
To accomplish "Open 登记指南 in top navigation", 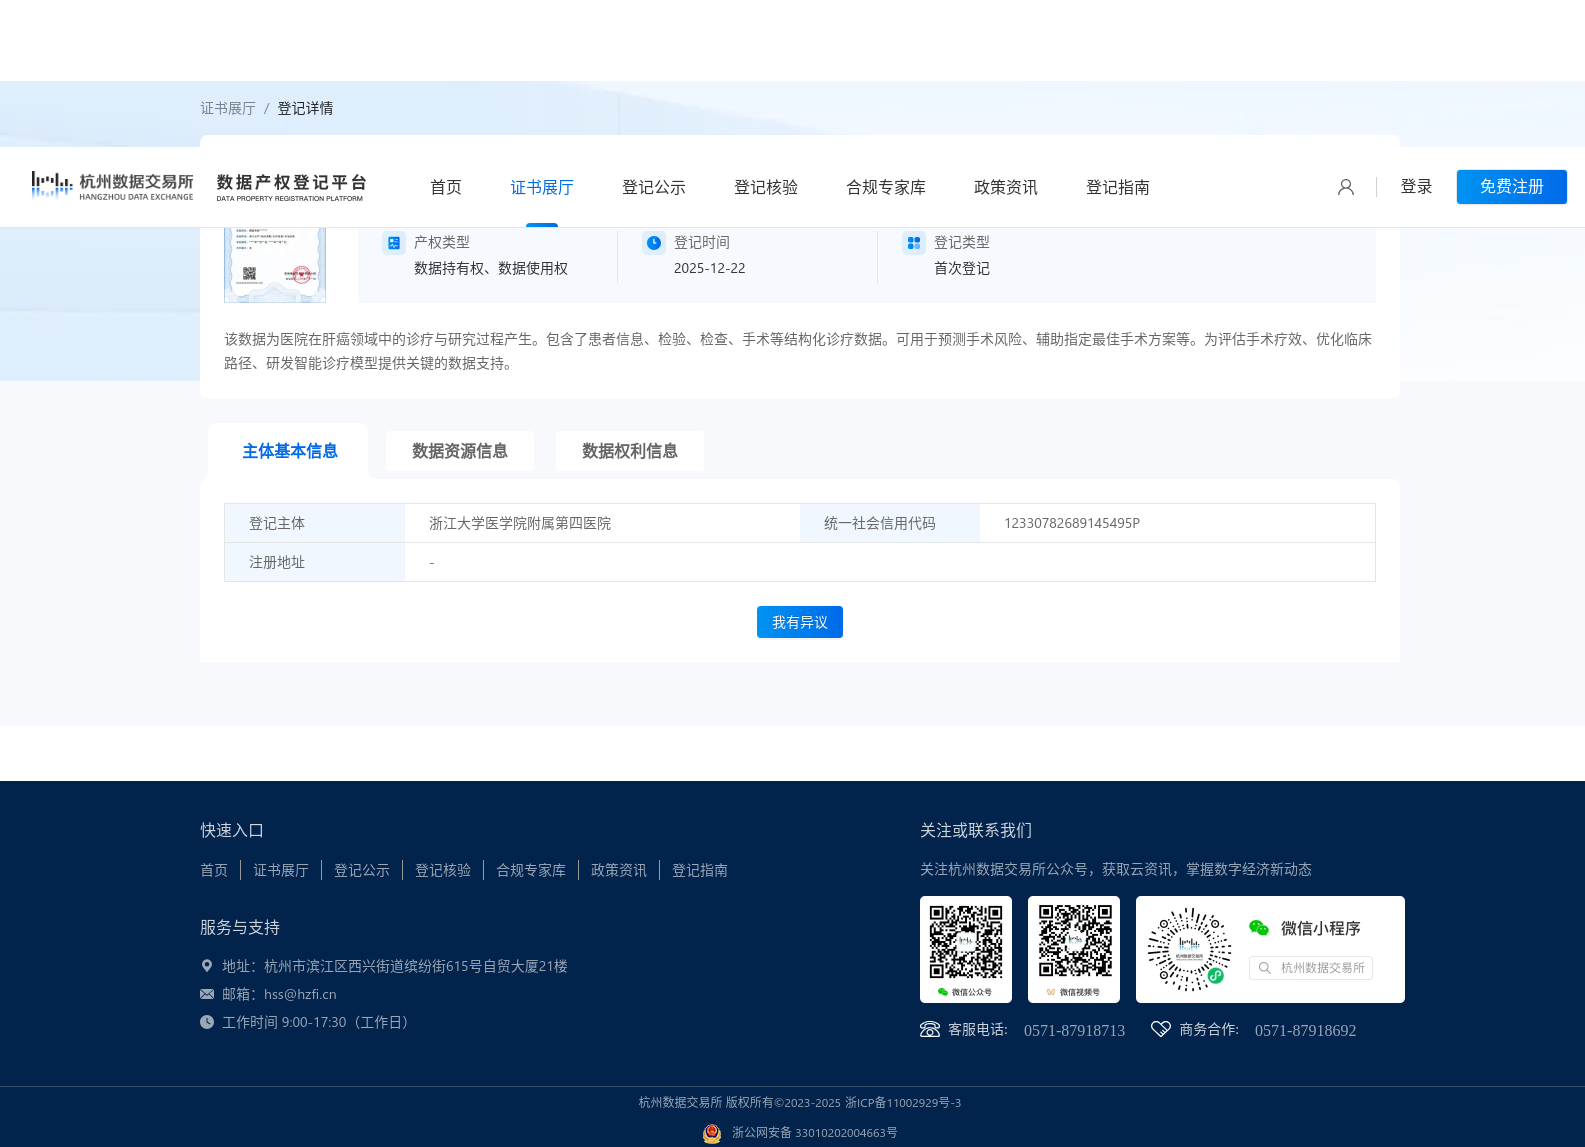I will coord(1118,187).
